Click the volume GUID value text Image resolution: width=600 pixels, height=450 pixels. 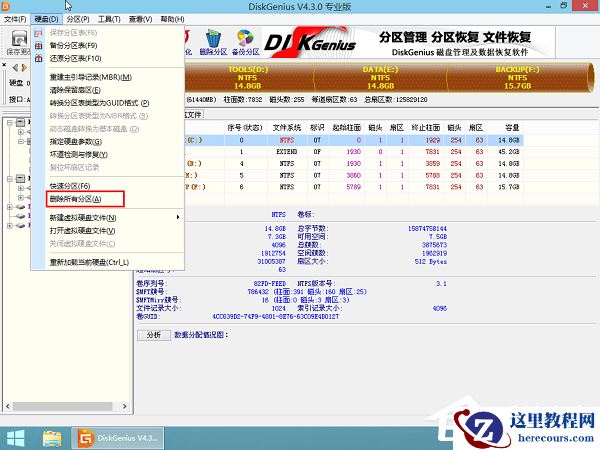[276, 317]
